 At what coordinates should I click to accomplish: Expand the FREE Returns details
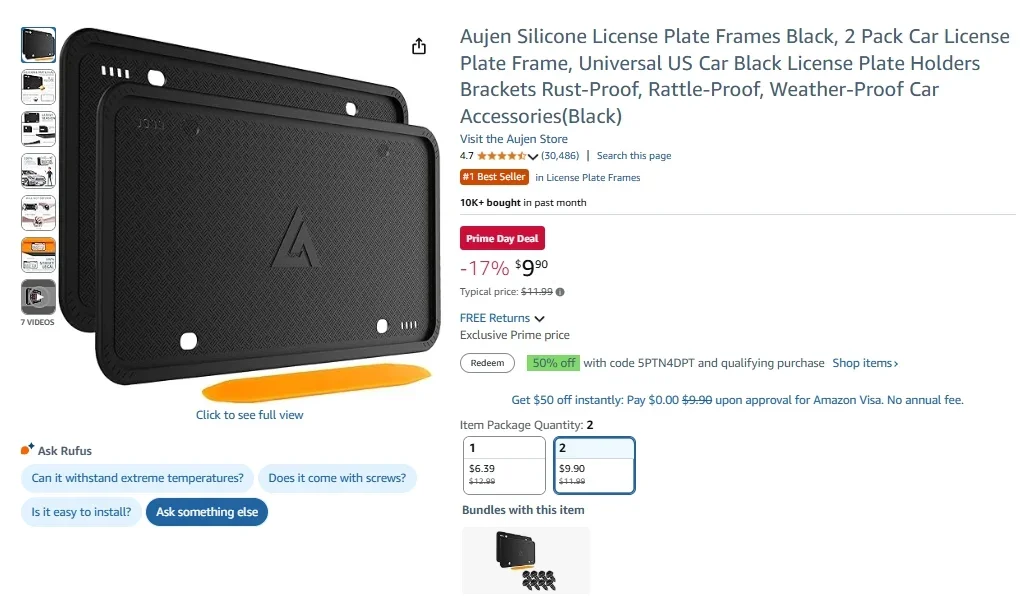(x=495, y=317)
